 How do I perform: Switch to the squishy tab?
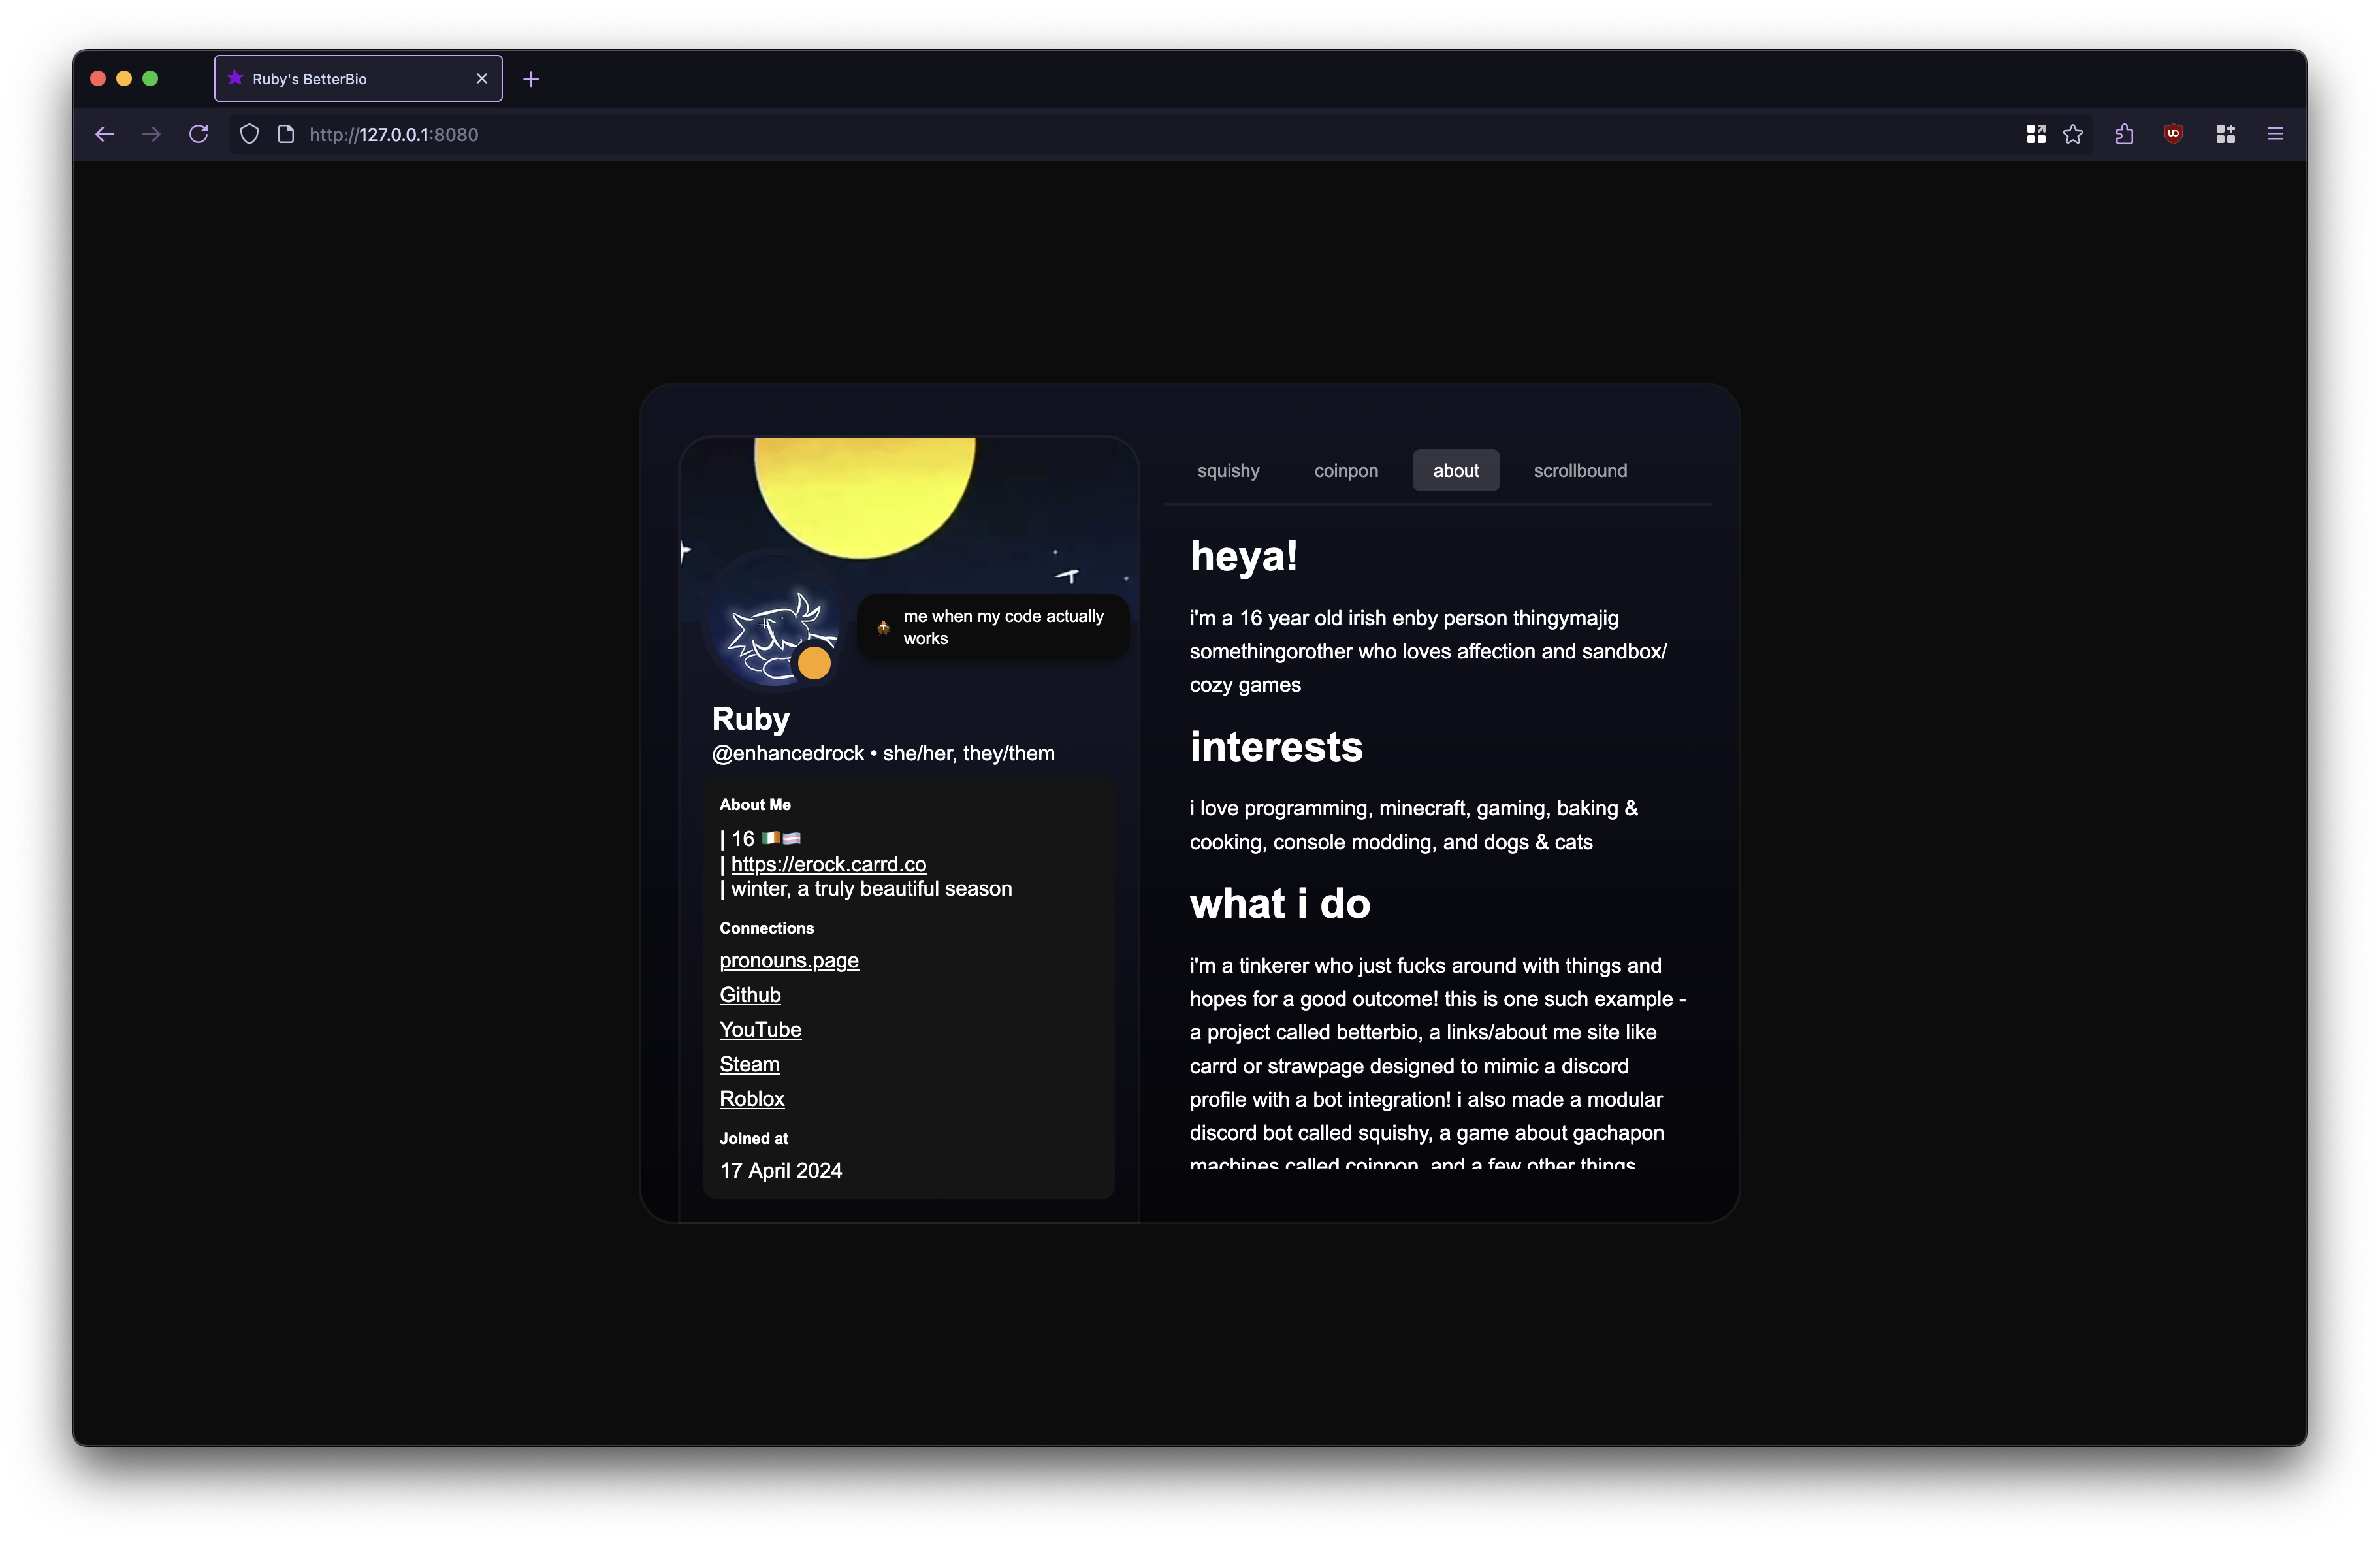point(1228,471)
